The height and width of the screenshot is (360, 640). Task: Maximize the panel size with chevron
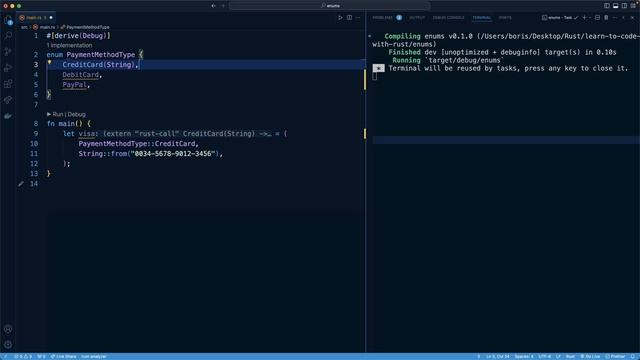[624, 18]
